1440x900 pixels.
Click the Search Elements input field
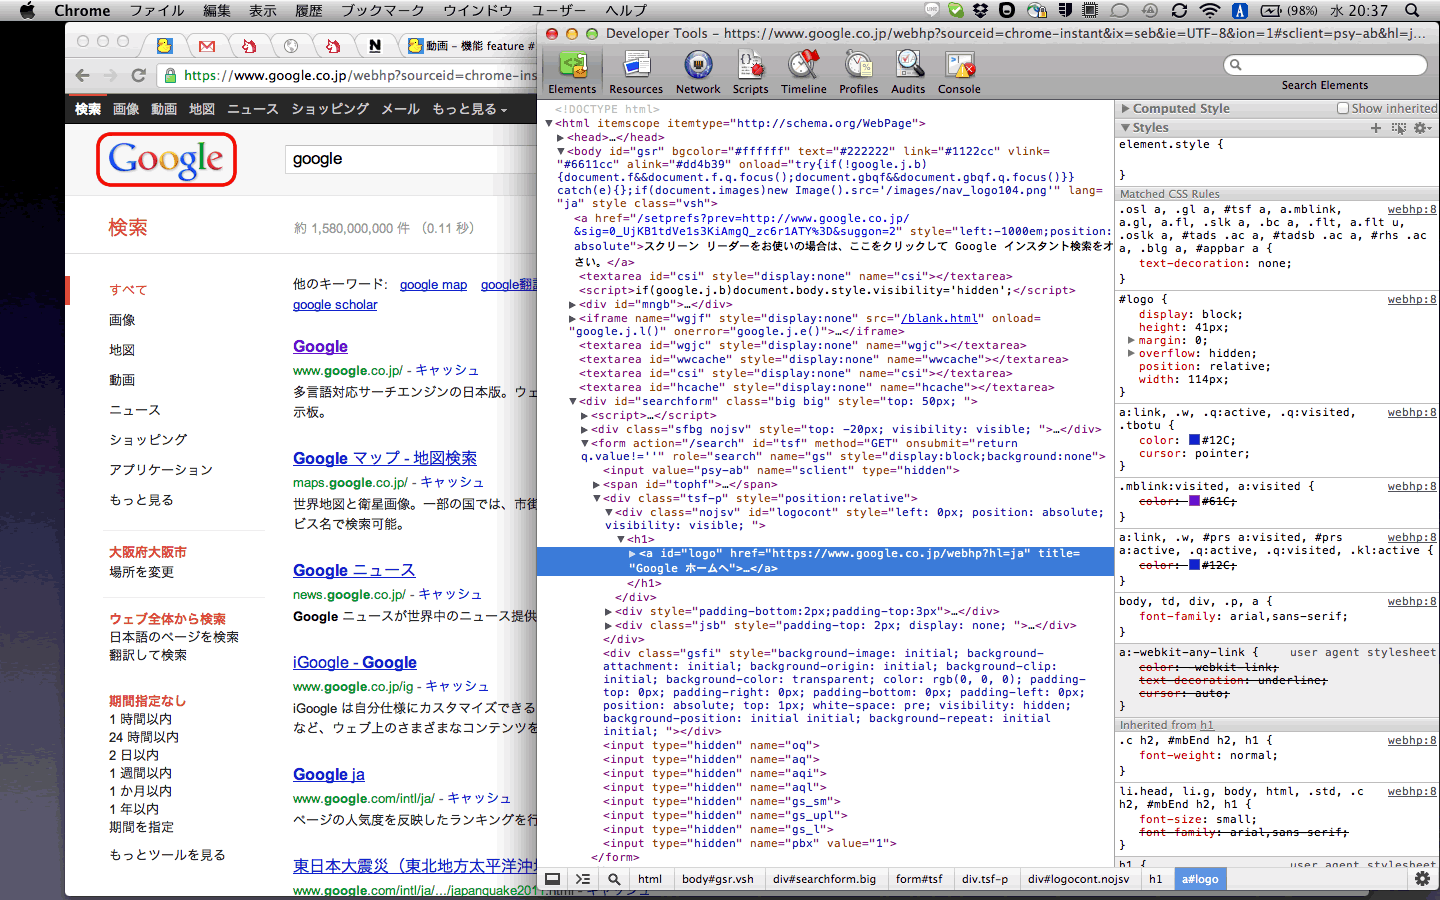coord(1325,65)
